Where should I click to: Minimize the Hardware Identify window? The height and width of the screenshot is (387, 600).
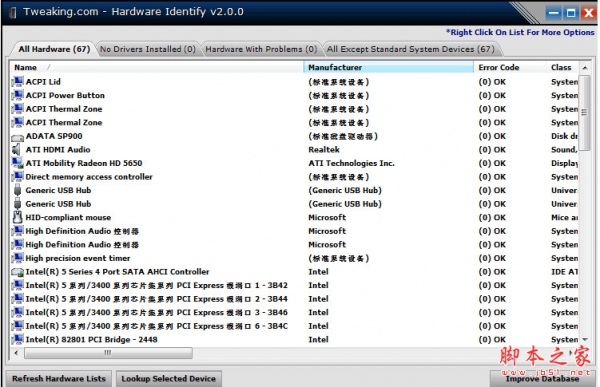(553, 13)
